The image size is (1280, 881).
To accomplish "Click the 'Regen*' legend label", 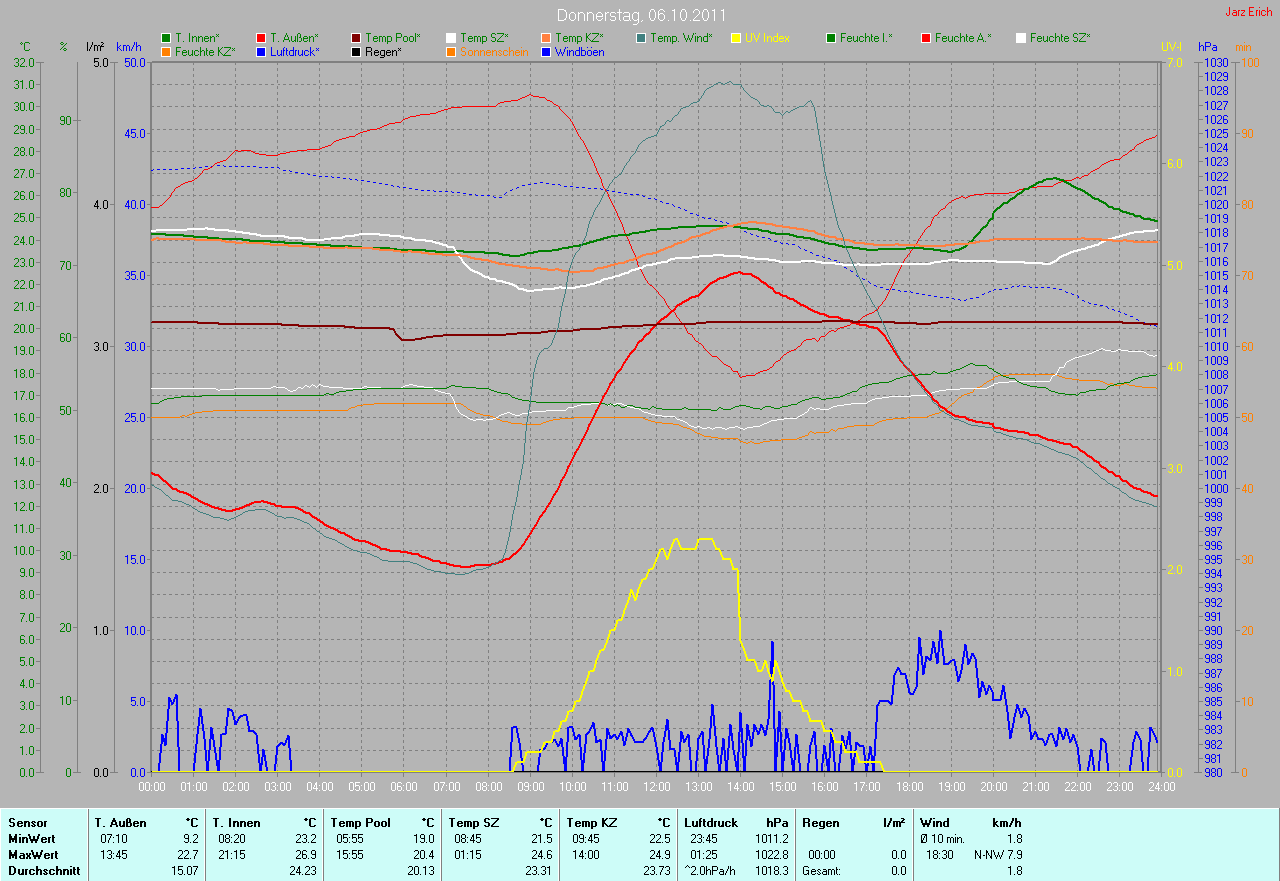I will point(383,51).
